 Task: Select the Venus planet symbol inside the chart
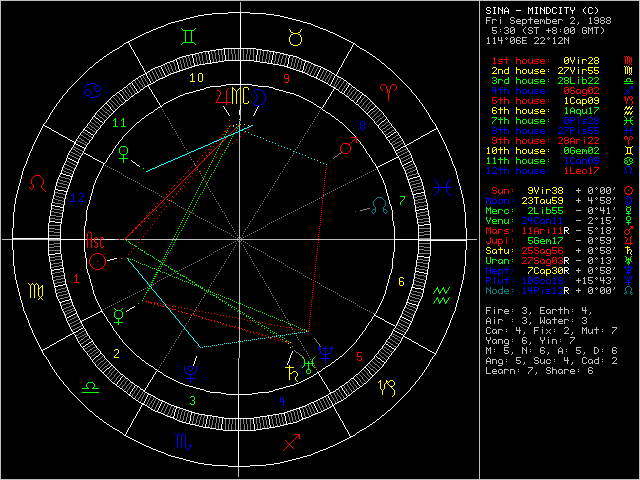click(124, 154)
